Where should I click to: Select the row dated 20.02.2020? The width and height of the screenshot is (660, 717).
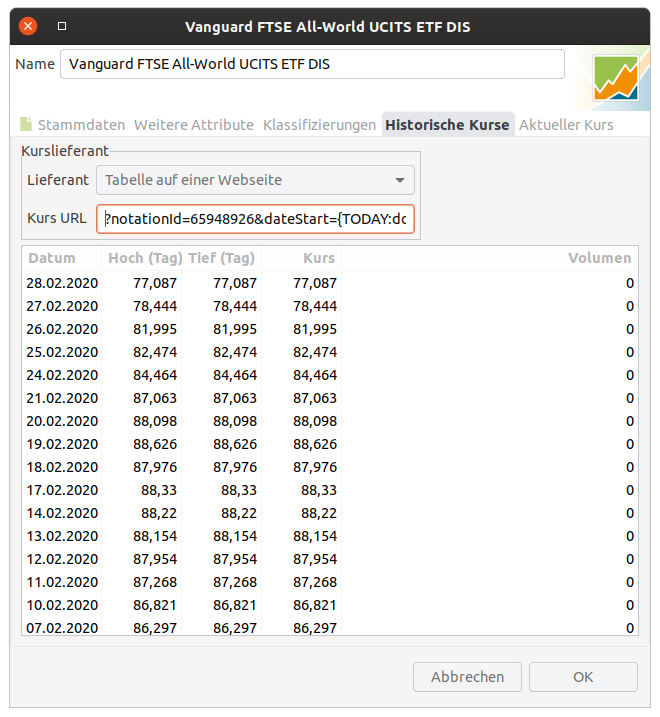[330, 421]
